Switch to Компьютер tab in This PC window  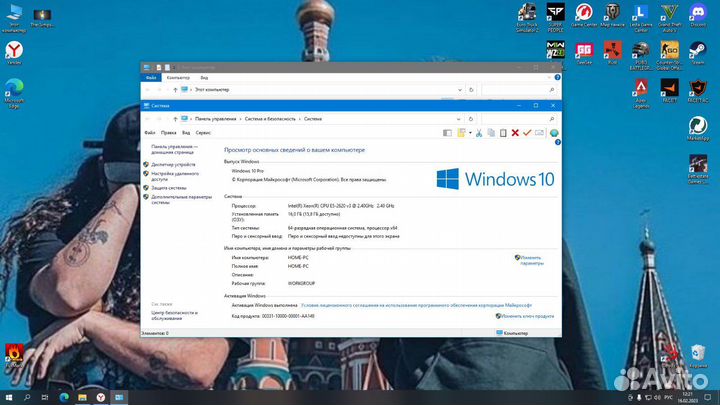(x=178, y=78)
